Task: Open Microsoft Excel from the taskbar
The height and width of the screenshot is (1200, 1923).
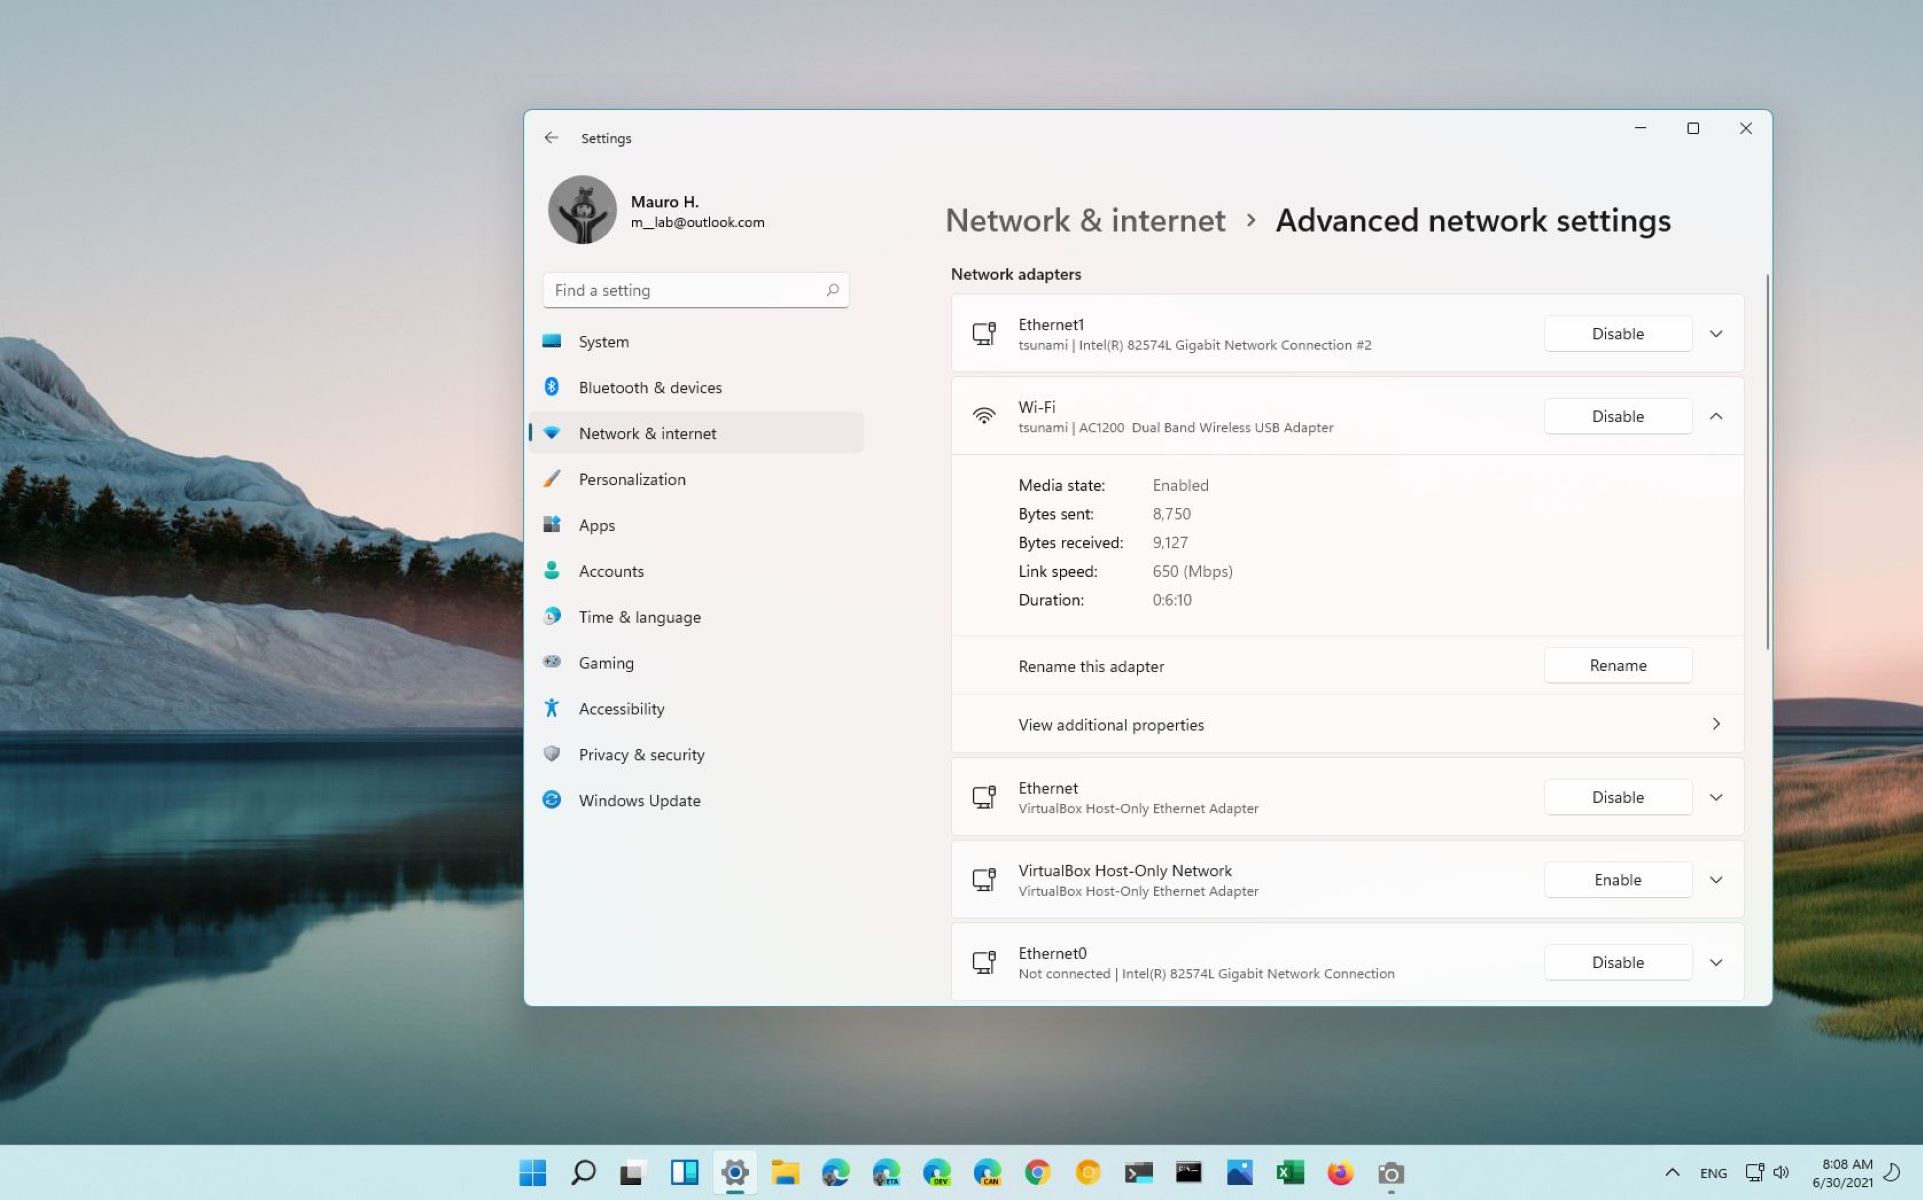Action: tap(1288, 1172)
